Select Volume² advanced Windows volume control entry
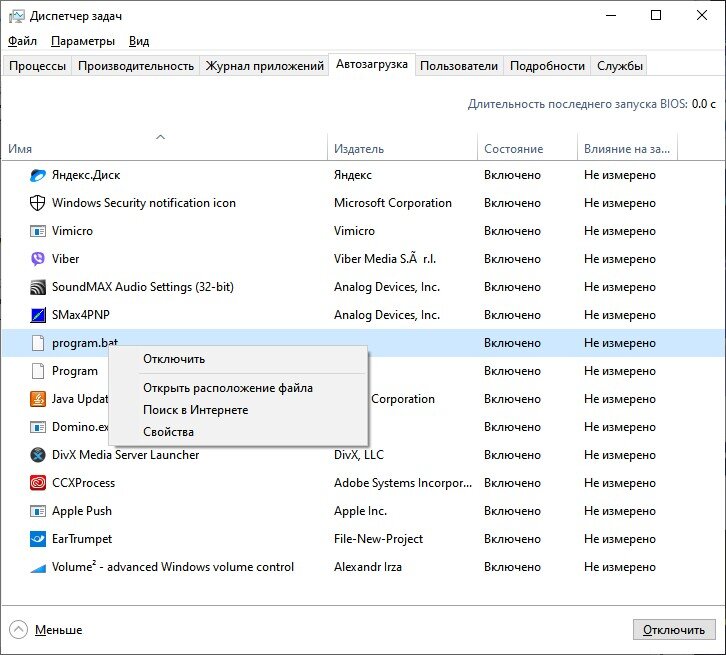Screen dimensions: 726x655 (x=173, y=567)
